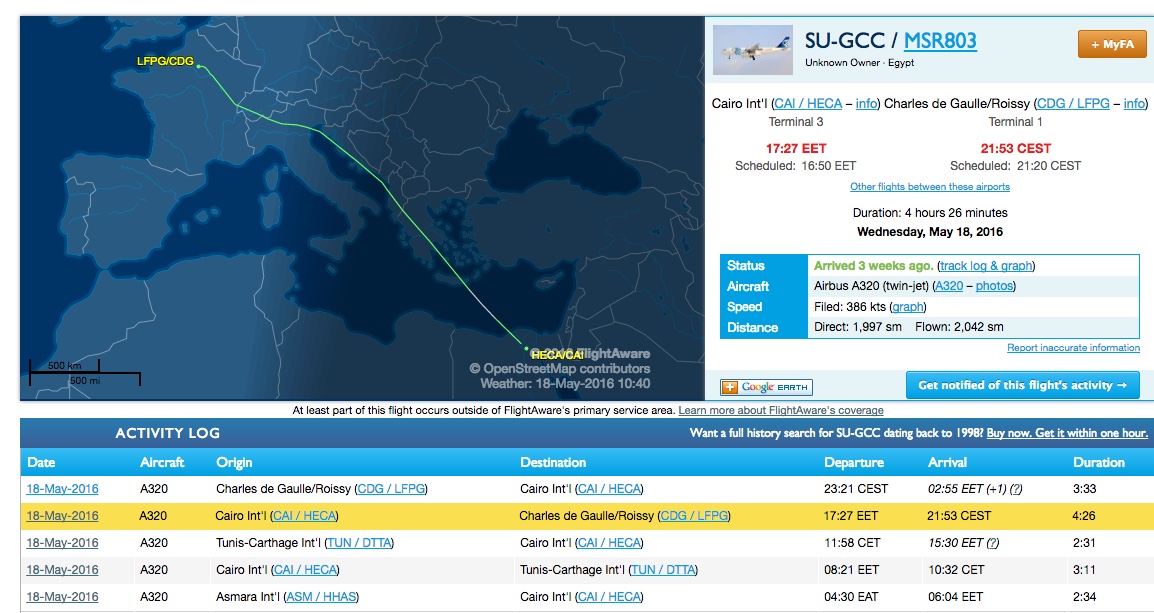Click Other flights between these airports
This screenshot has width=1154, height=613.
point(929,187)
